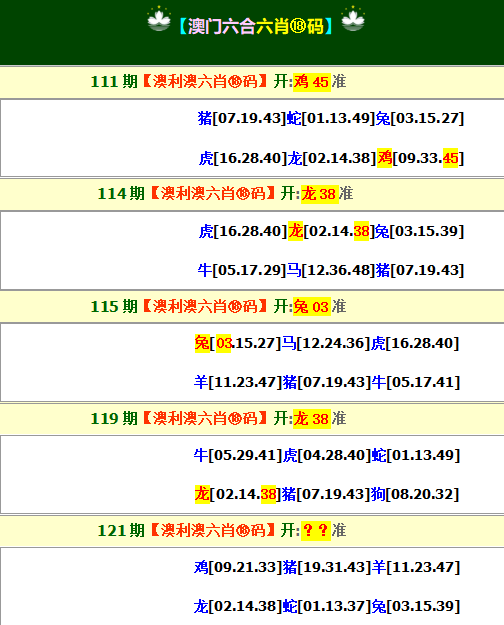This screenshot has width=504, height=625.
Task: Click 蛇[01.13.37] in the 121期 block
Action: [x=327, y=606]
